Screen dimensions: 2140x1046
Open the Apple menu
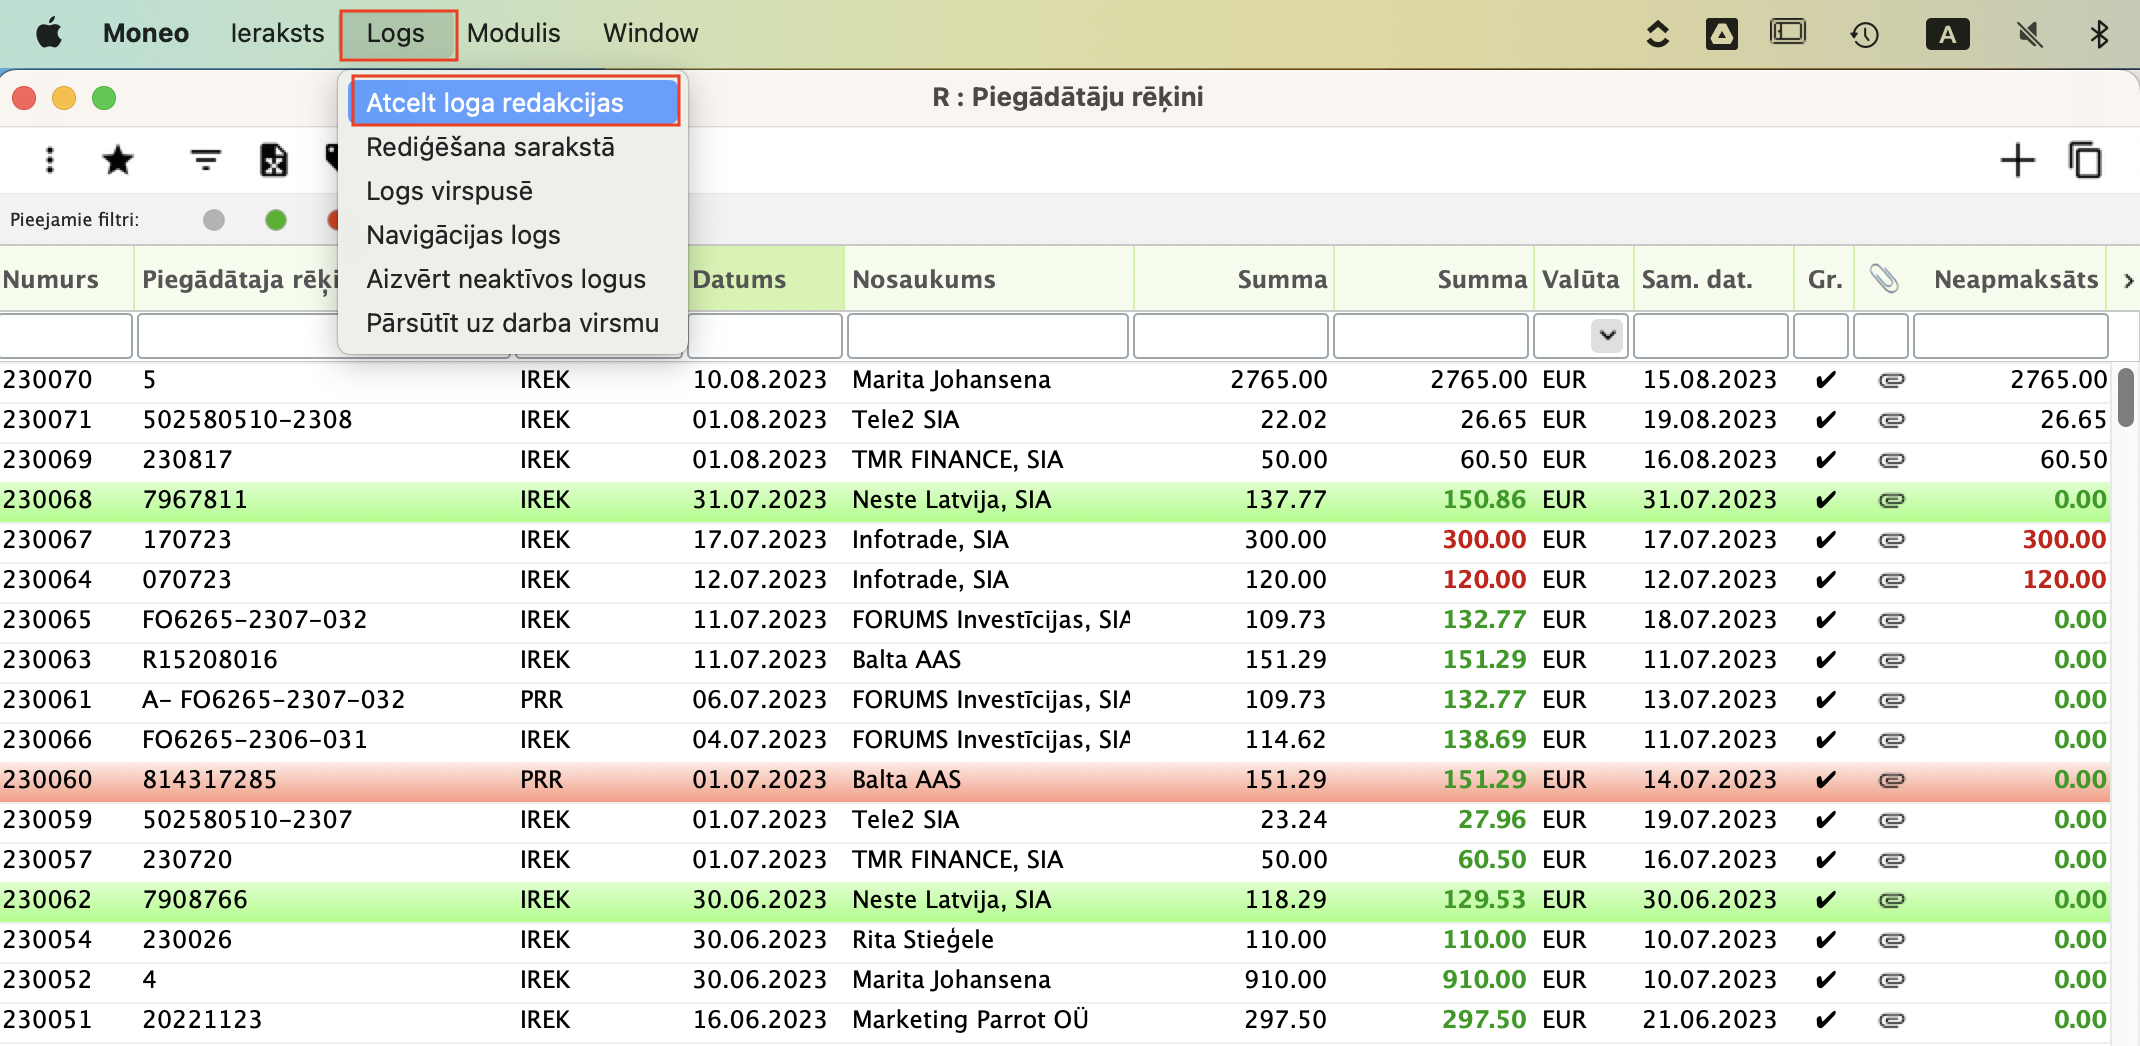coord(49,33)
